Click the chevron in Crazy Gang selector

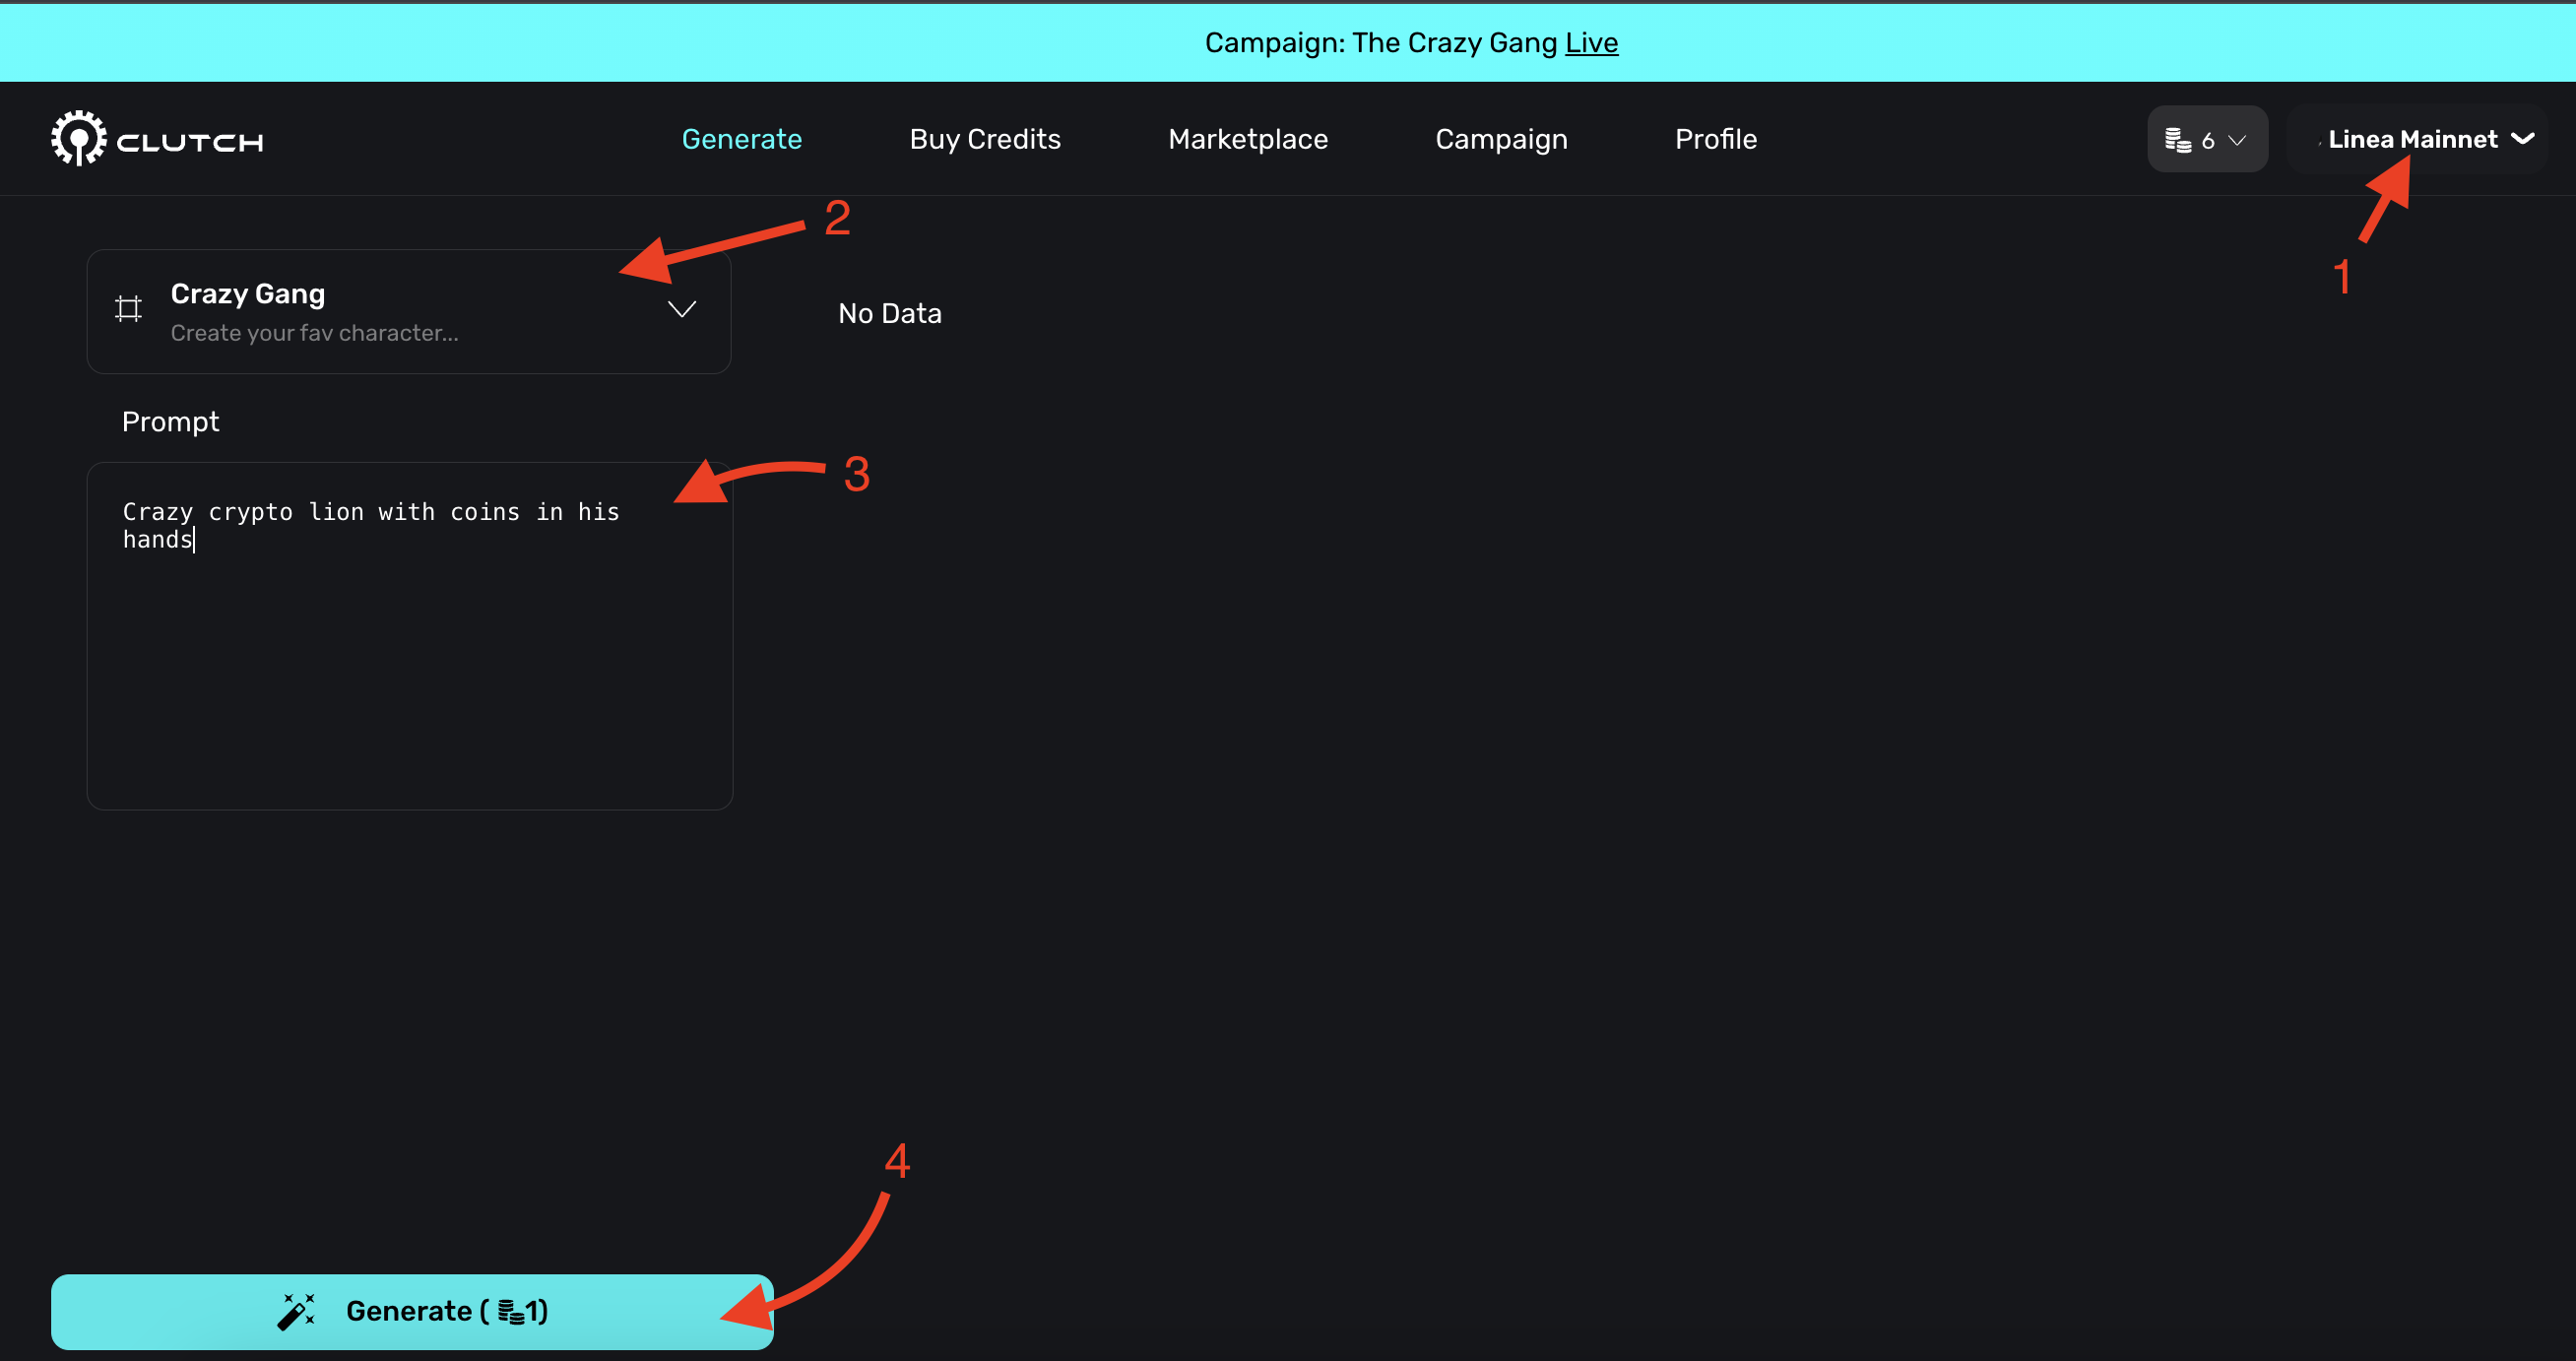click(682, 310)
